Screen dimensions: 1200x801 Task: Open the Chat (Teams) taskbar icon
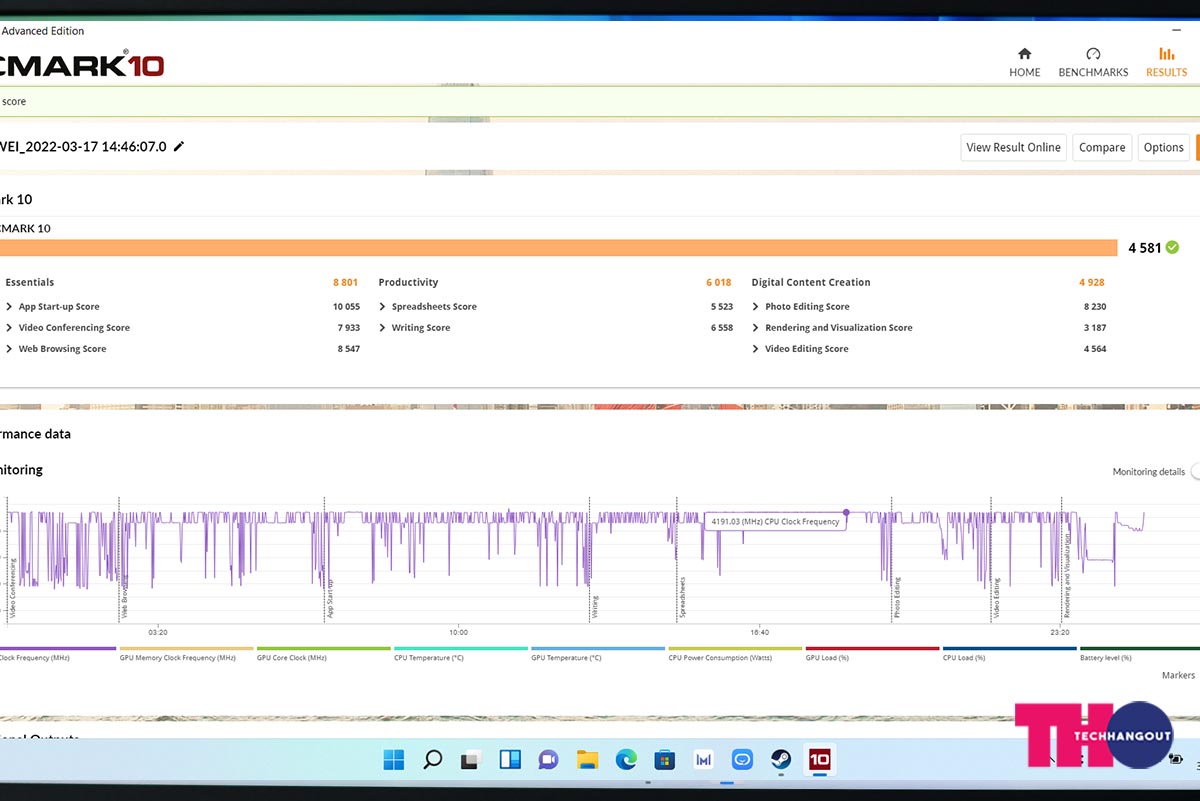point(548,760)
